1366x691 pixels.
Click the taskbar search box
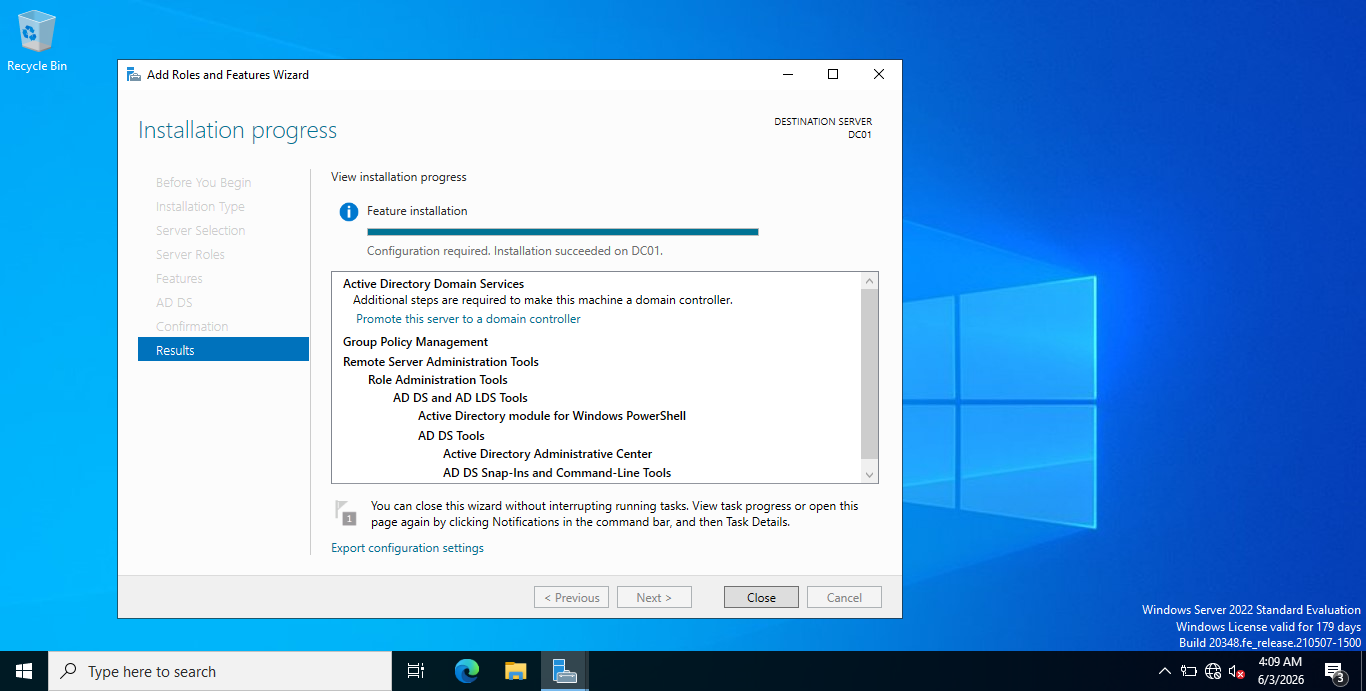220,671
